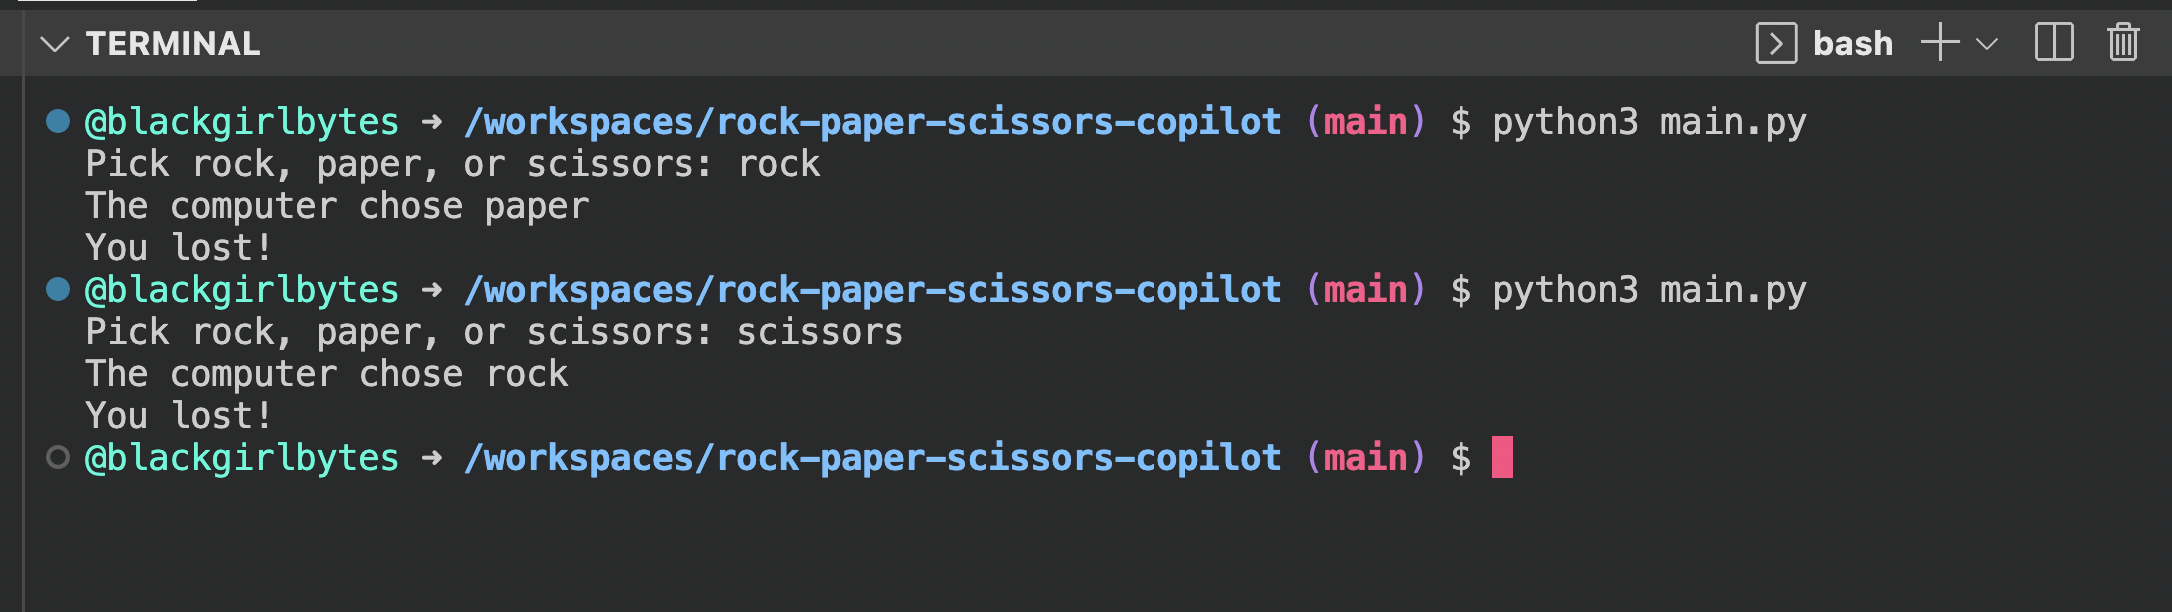The width and height of the screenshot is (2172, 612).
Task: Open first /workspaces/rock-paper-scissors-copilot path link
Action: click(873, 122)
